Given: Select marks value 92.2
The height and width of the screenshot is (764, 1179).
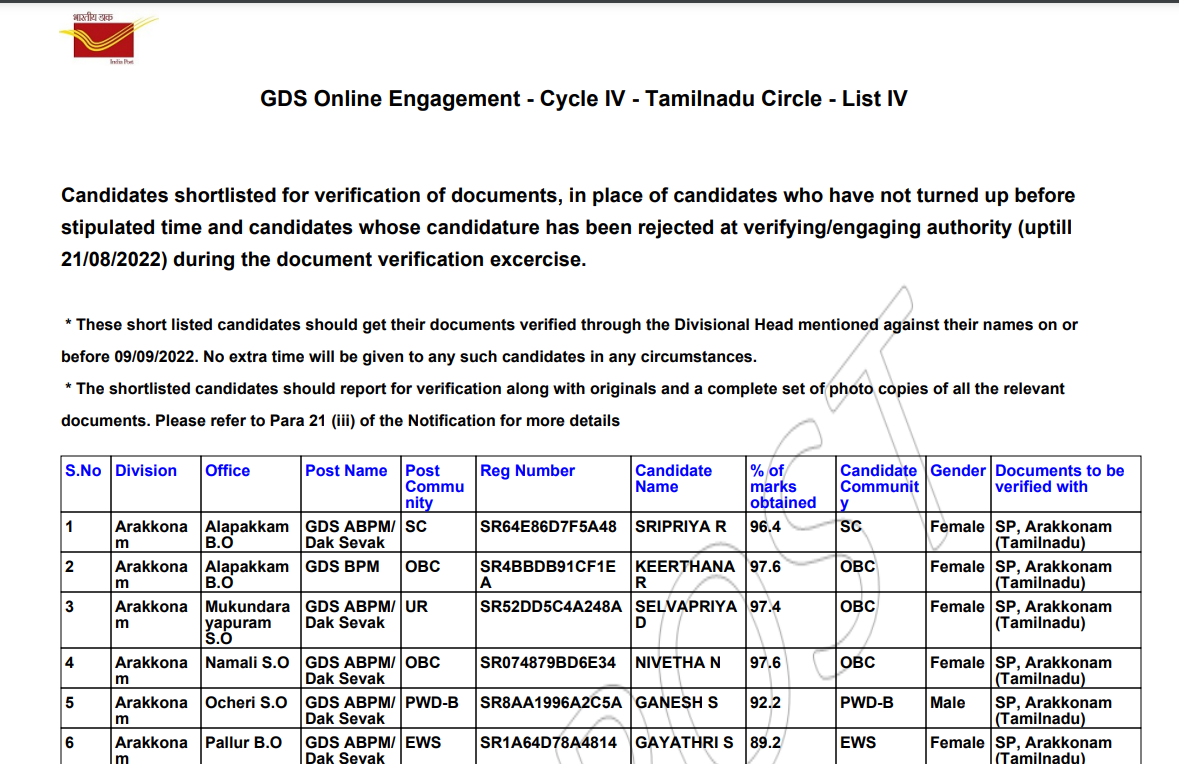Looking at the screenshot, I should point(765,703).
